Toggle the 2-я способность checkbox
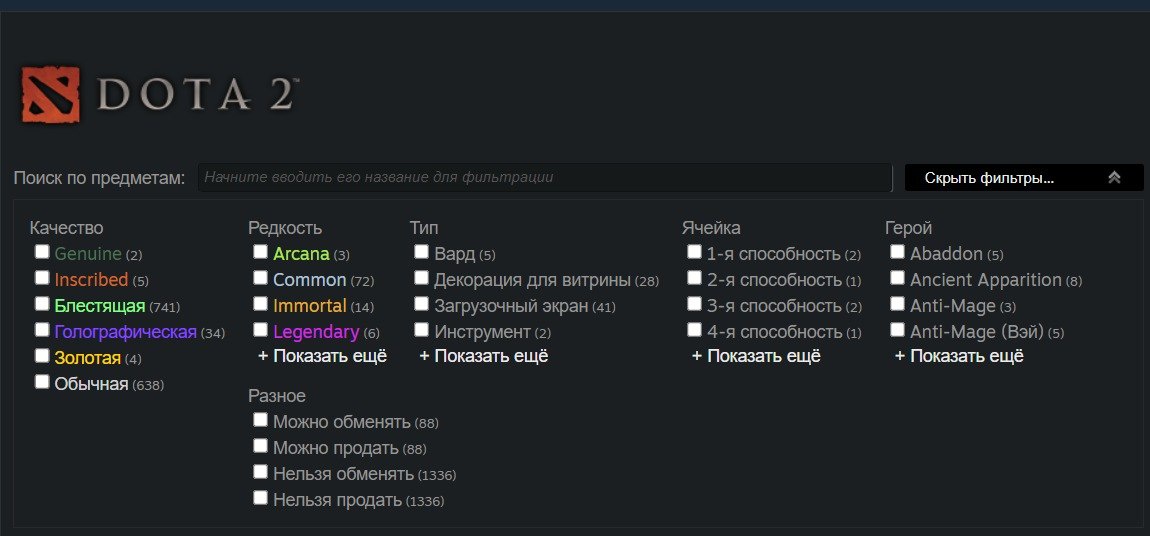Viewport: 1150px width, 536px height. [694, 278]
